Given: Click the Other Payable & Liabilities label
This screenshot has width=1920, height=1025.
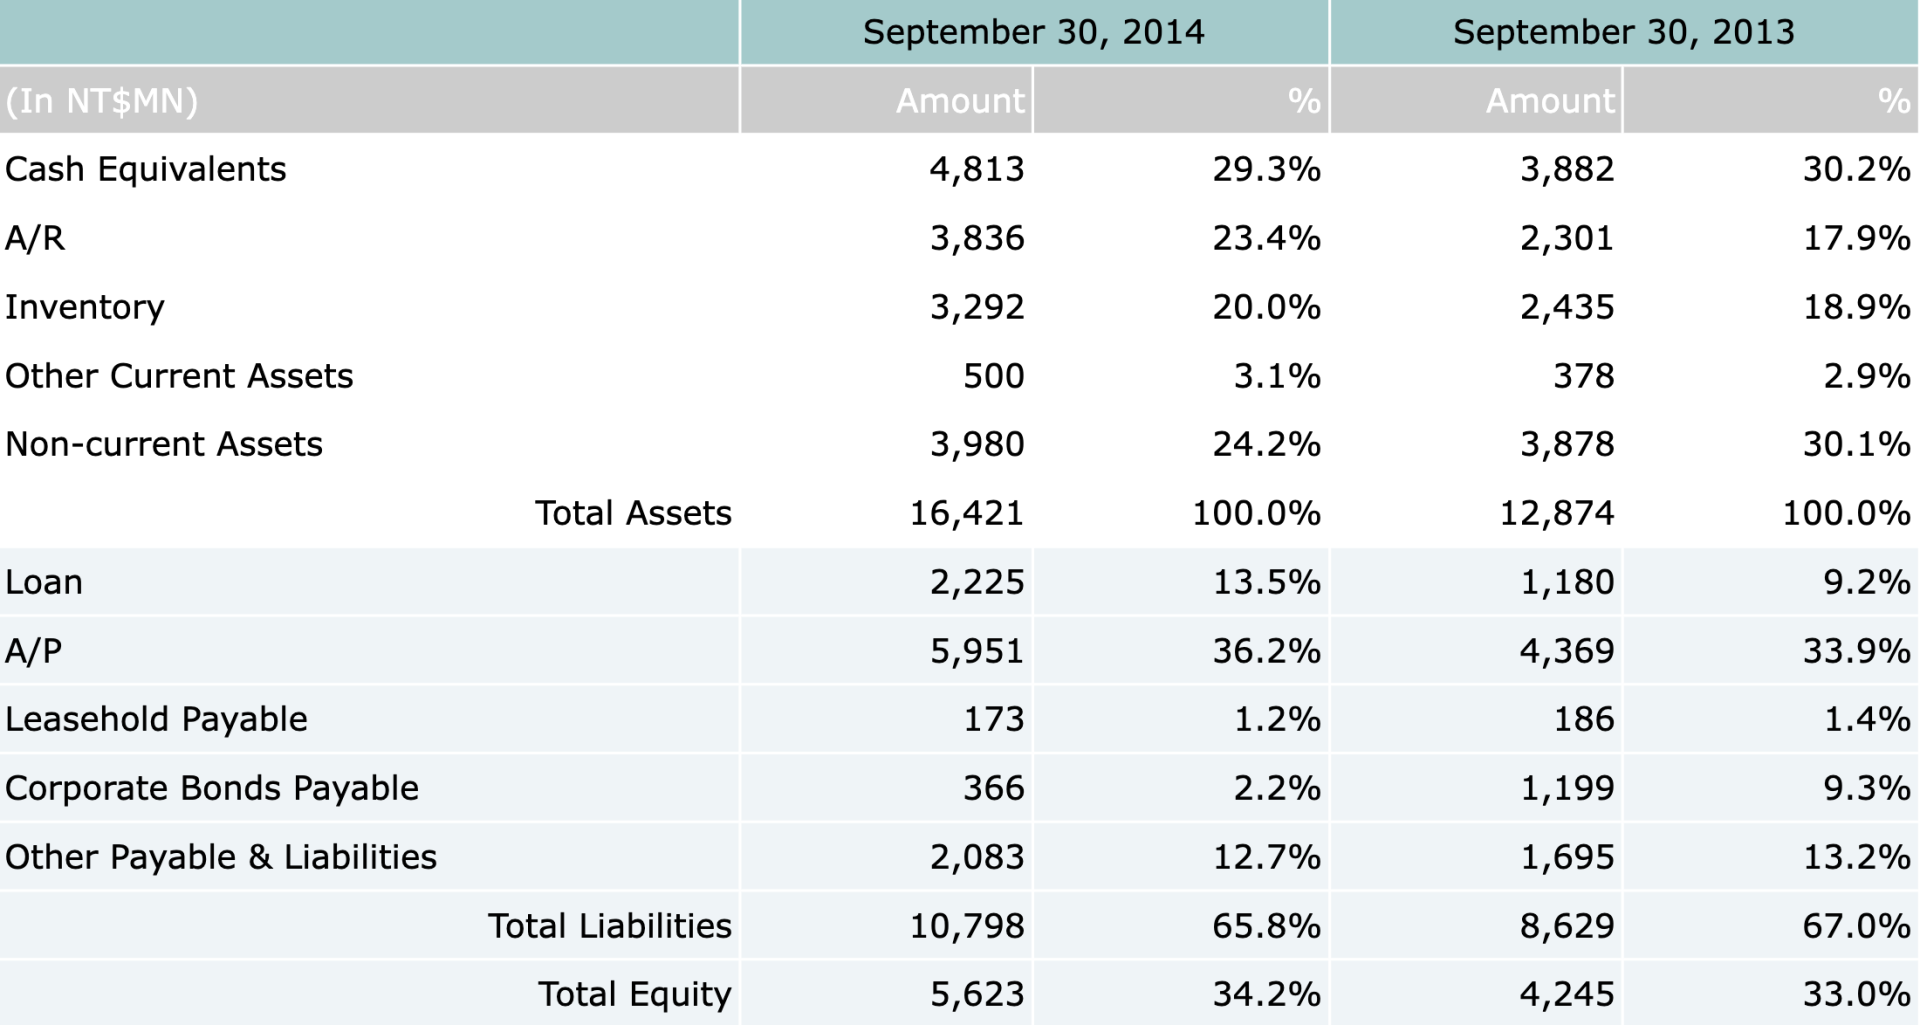Looking at the screenshot, I should pyautogui.click(x=221, y=857).
